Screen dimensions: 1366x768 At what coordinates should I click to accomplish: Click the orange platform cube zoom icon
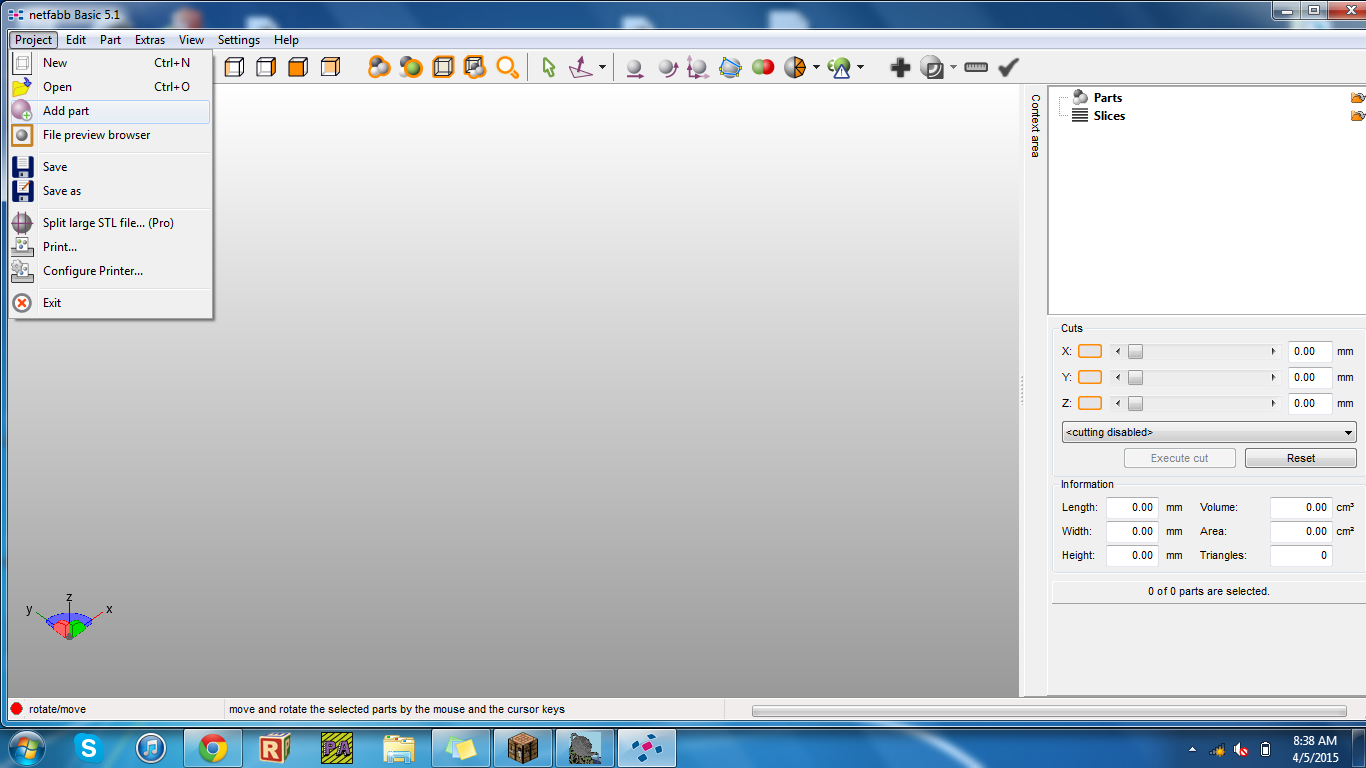443,67
